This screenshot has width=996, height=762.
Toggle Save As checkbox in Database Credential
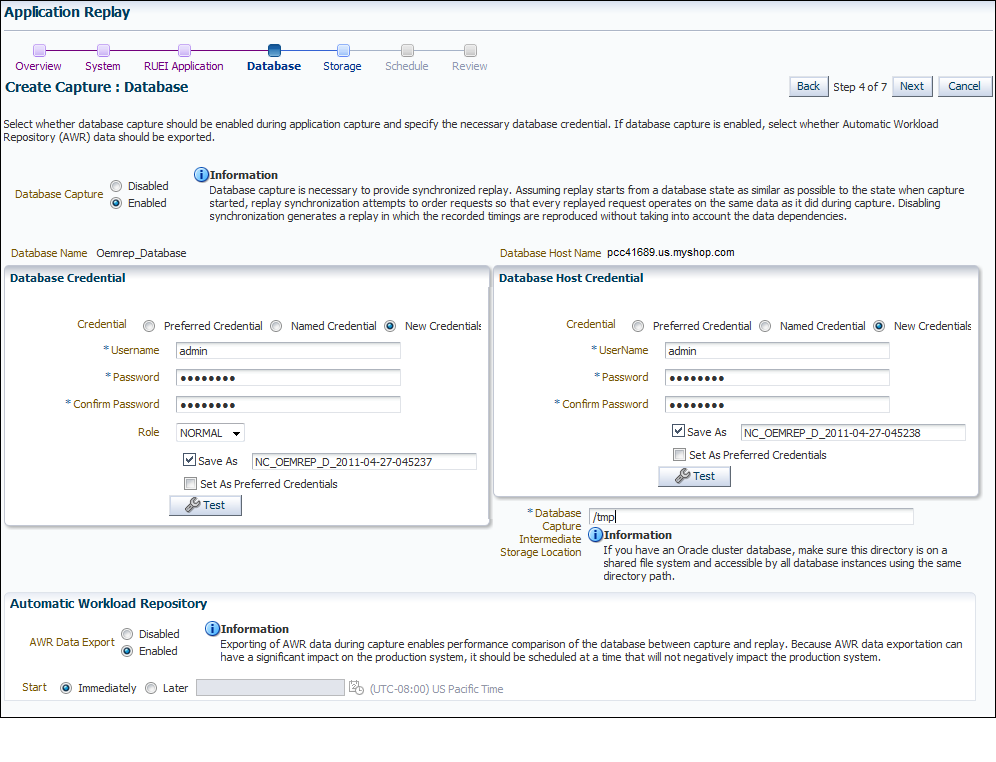click(x=189, y=460)
